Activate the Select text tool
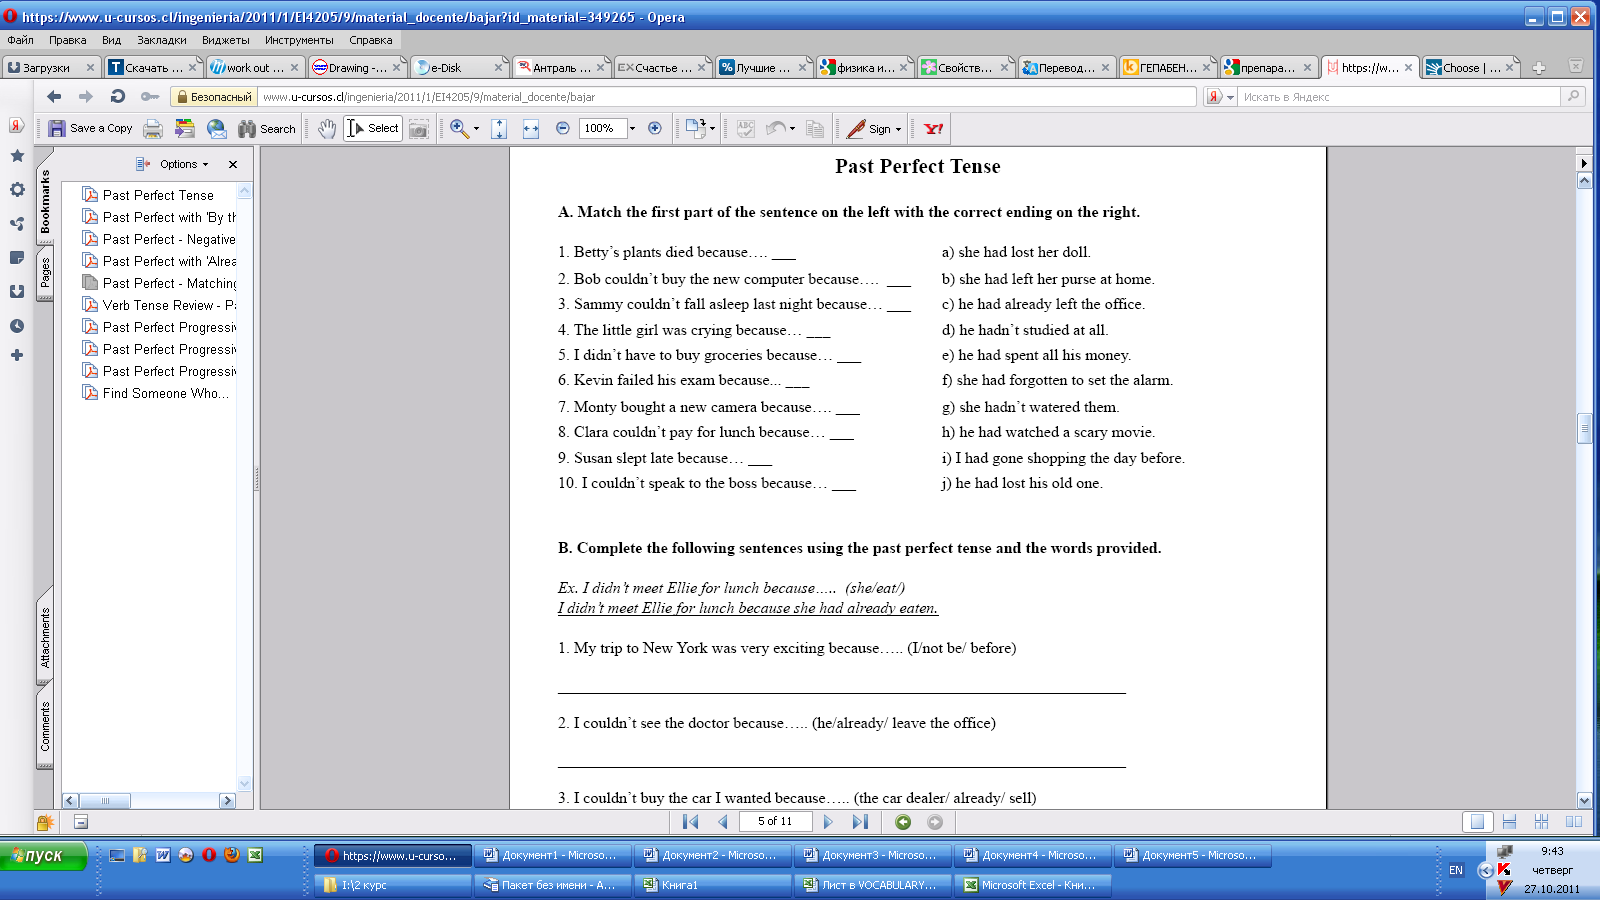Image resolution: width=1600 pixels, height=900 pixels. coord(373,128)
